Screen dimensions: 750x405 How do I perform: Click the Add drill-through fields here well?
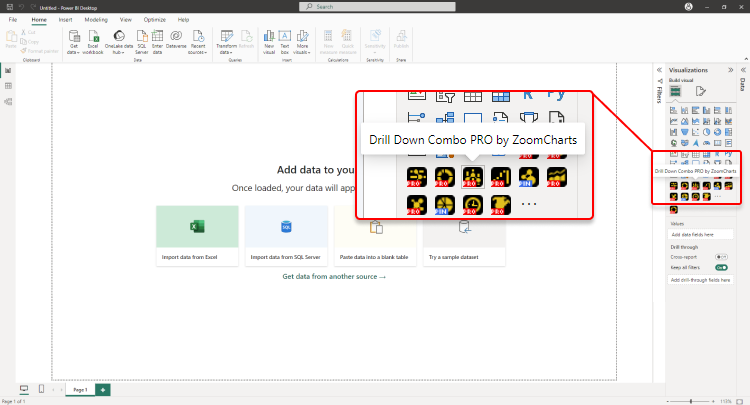tap(700, 280)
